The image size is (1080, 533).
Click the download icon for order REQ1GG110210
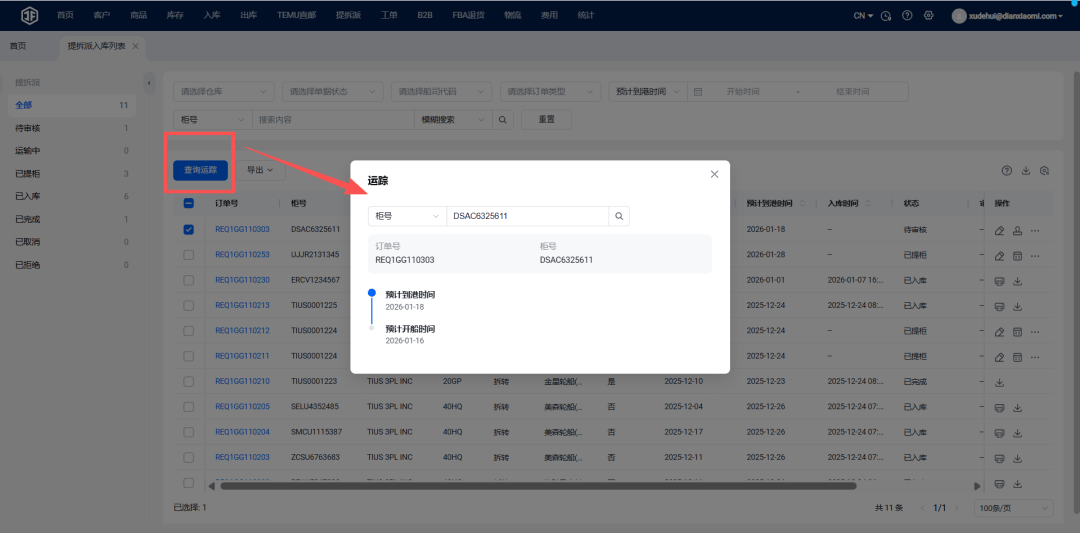[x=999, y=382]
